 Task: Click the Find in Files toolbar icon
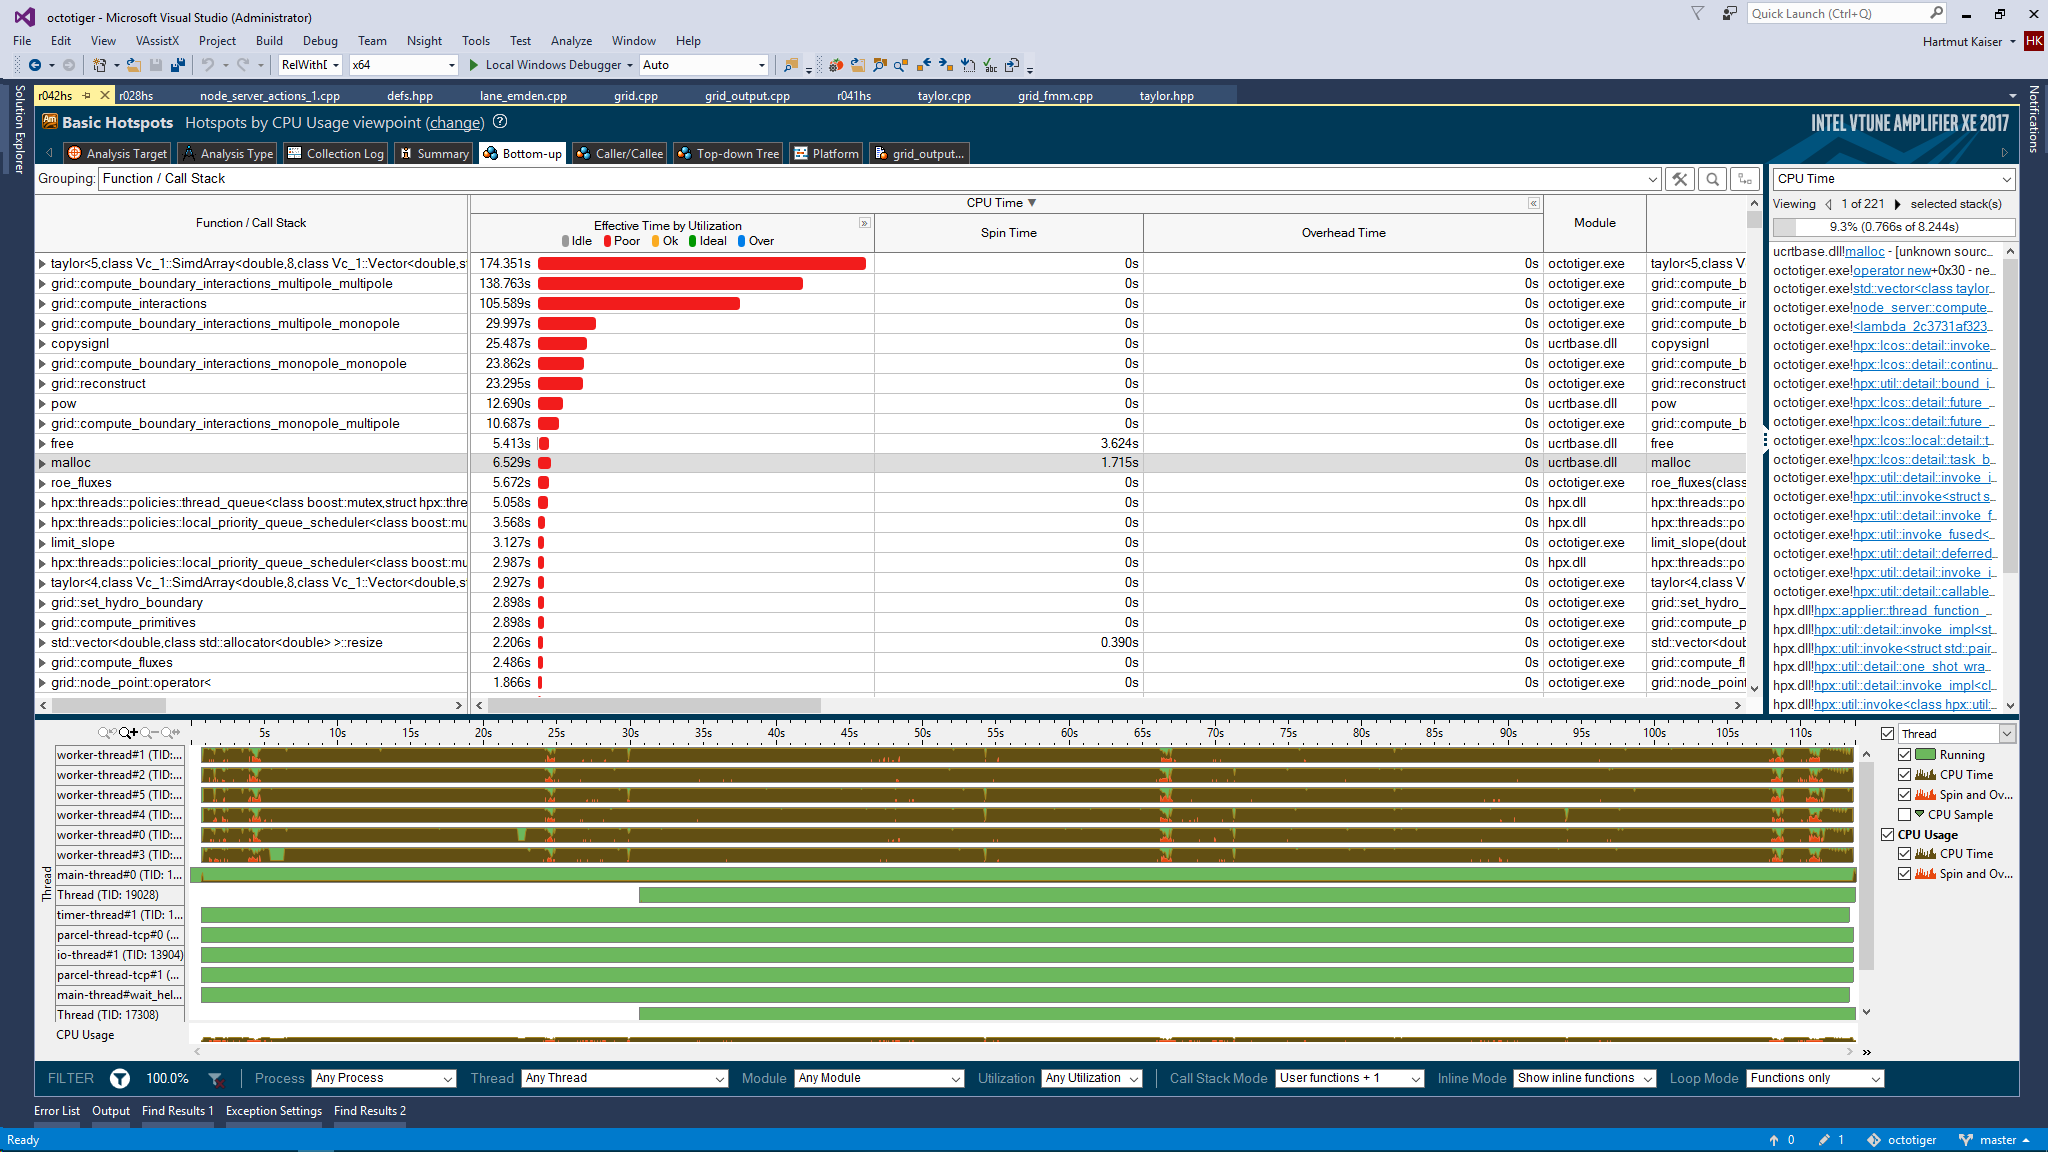(791, 65)
